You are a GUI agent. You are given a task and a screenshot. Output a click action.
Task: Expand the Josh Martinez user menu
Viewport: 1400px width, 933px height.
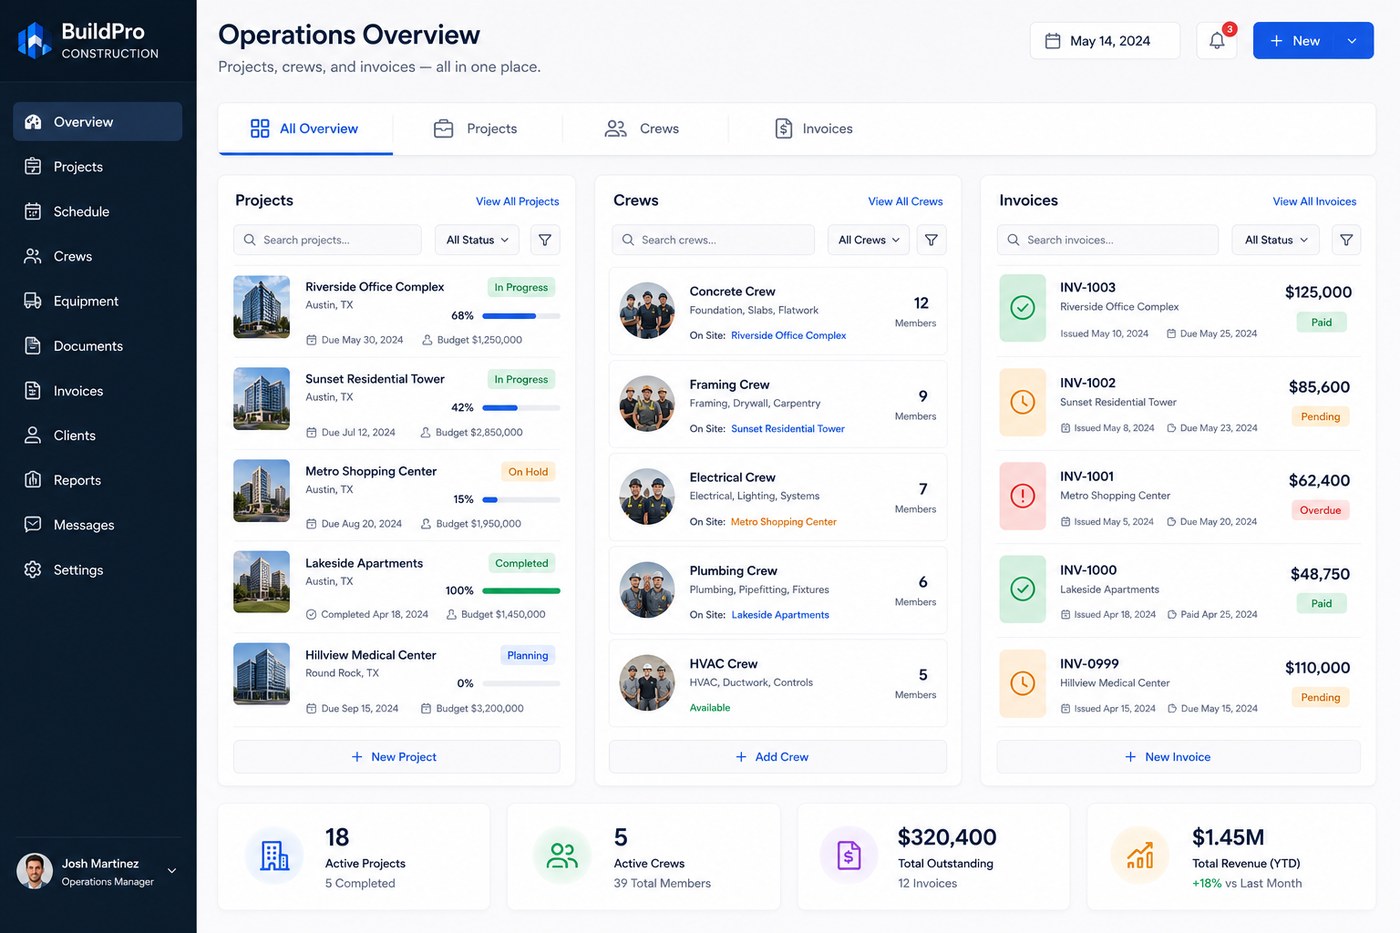(172, 871)
